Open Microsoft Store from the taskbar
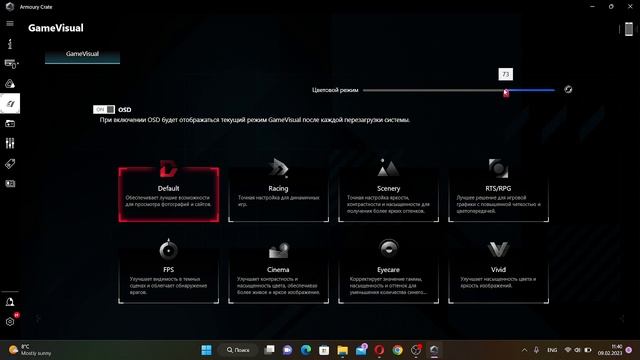Image resolution: width=640 pixels, height=360 pixels. click(x=324, y=350)
